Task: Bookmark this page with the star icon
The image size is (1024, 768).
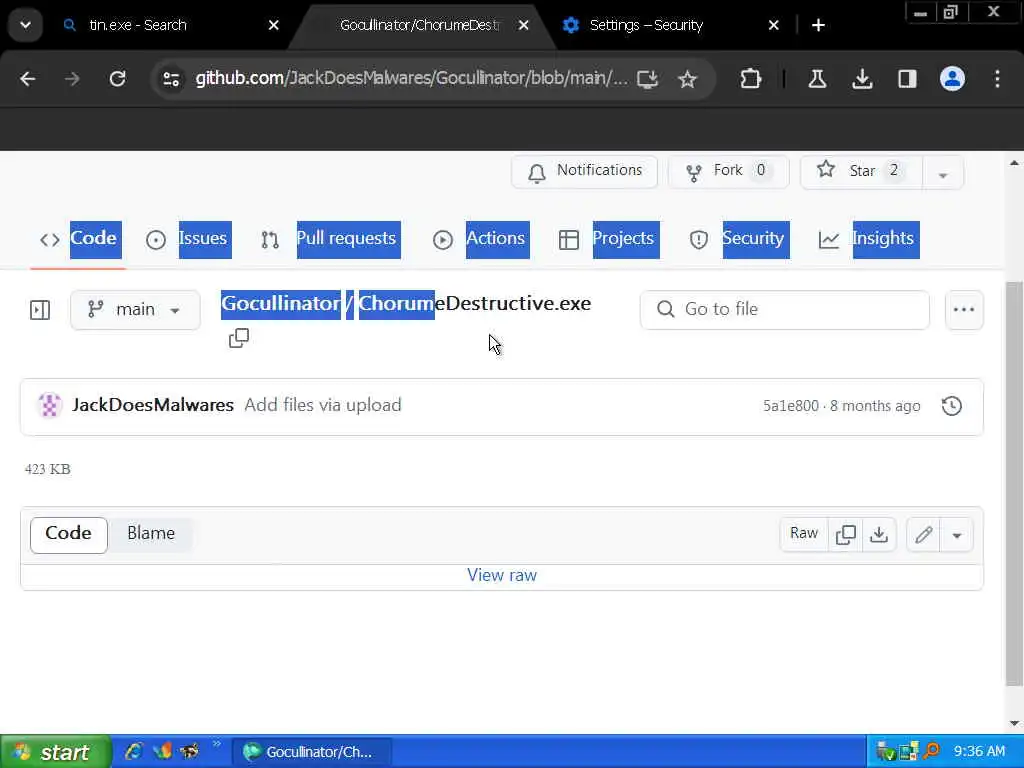Action: pos(687,79)
